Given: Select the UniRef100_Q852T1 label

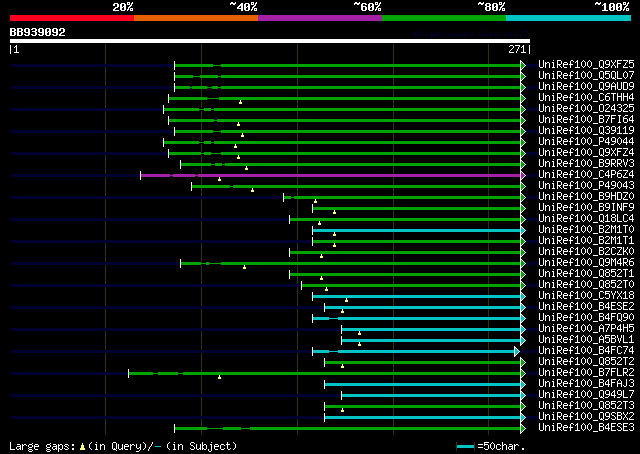Looking at the screenshot, I should coord(586,274).
